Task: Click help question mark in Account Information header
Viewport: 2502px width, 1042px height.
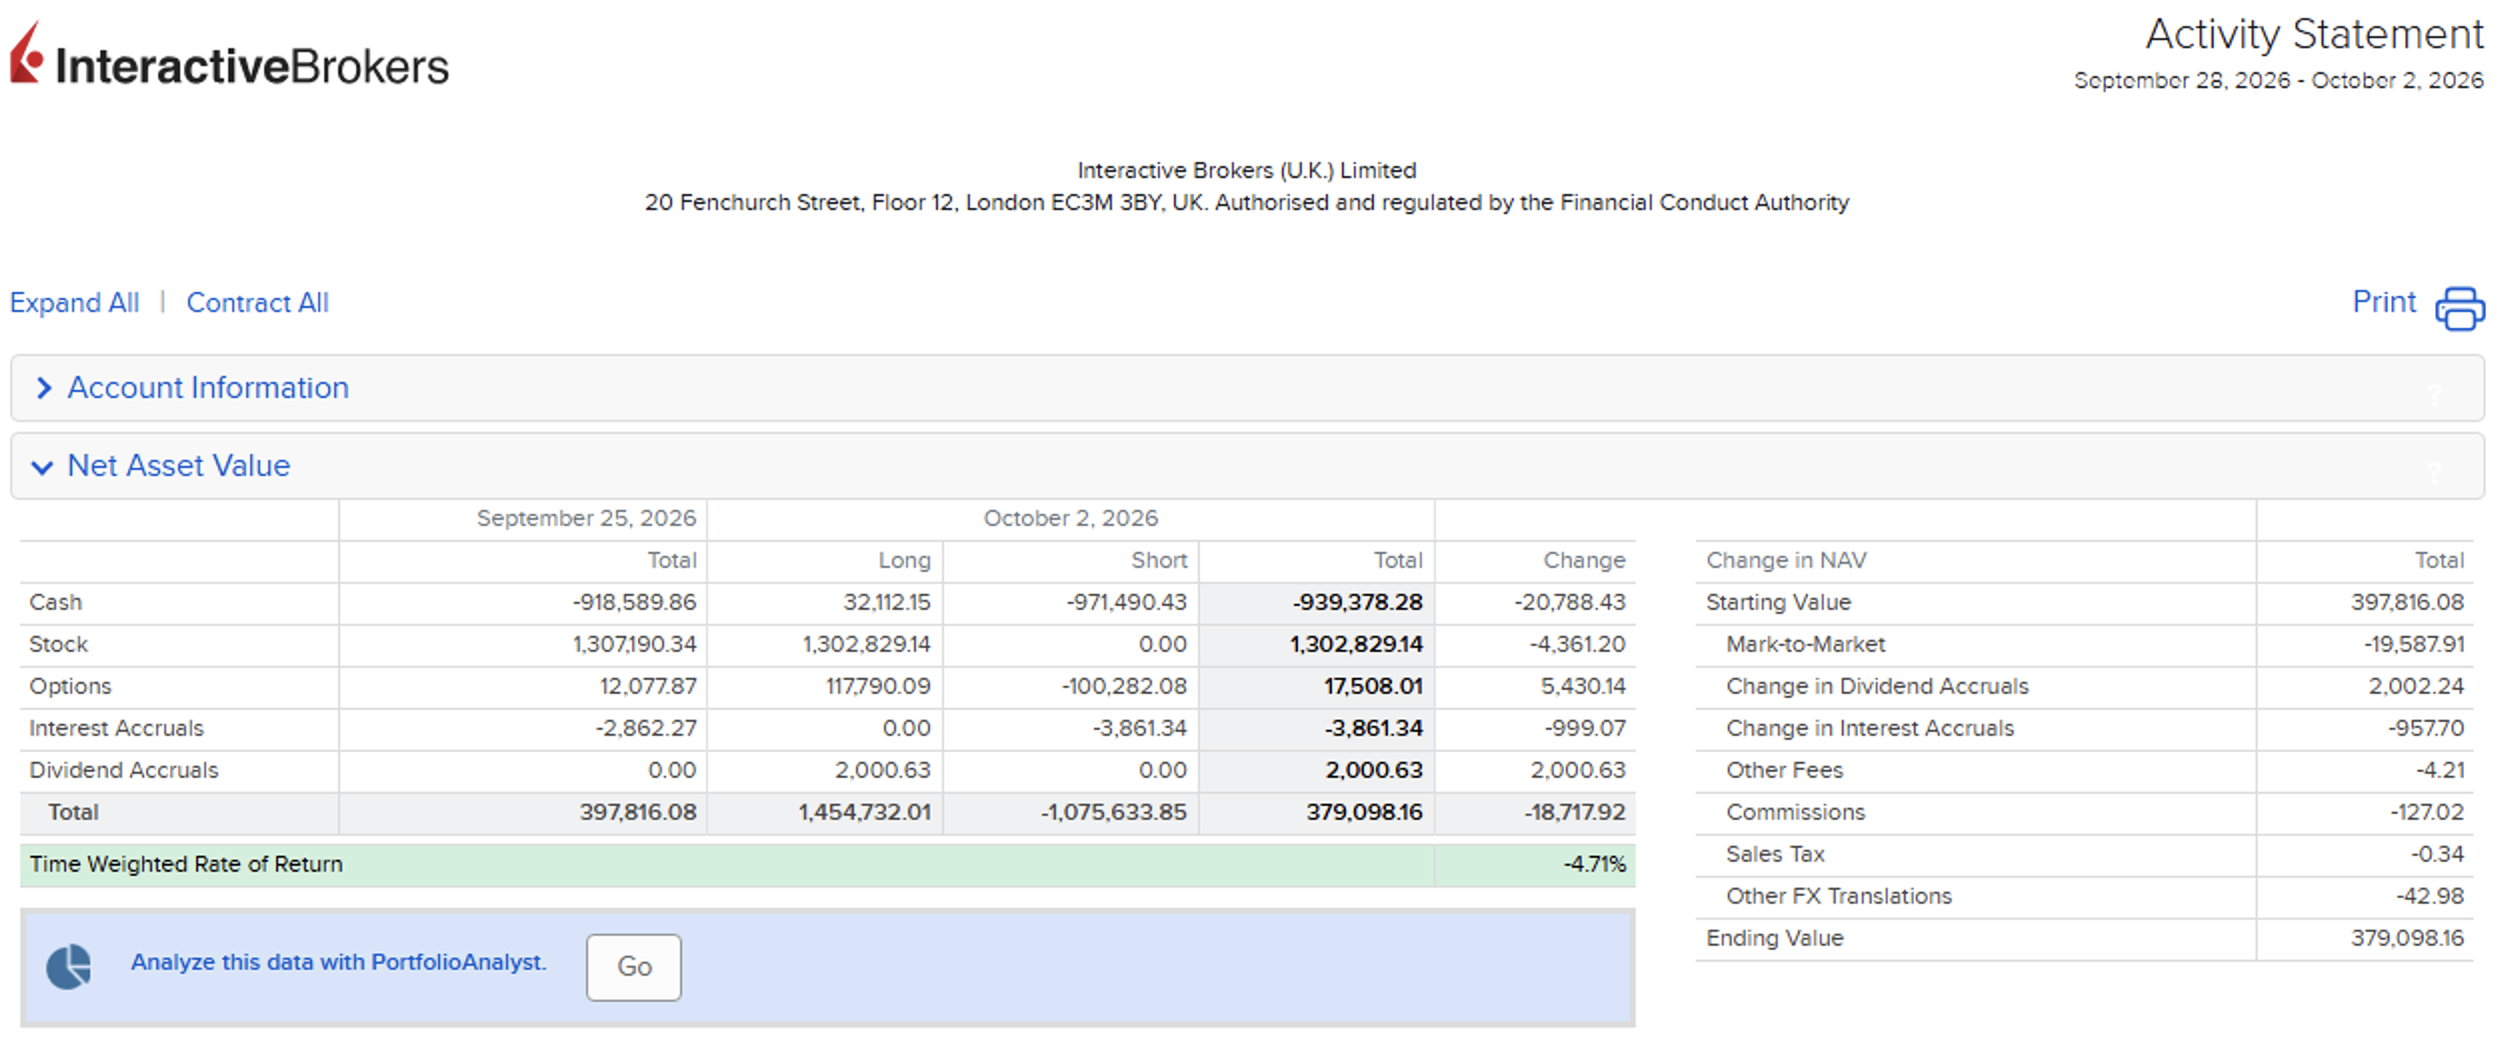Action: (2435, 393)
